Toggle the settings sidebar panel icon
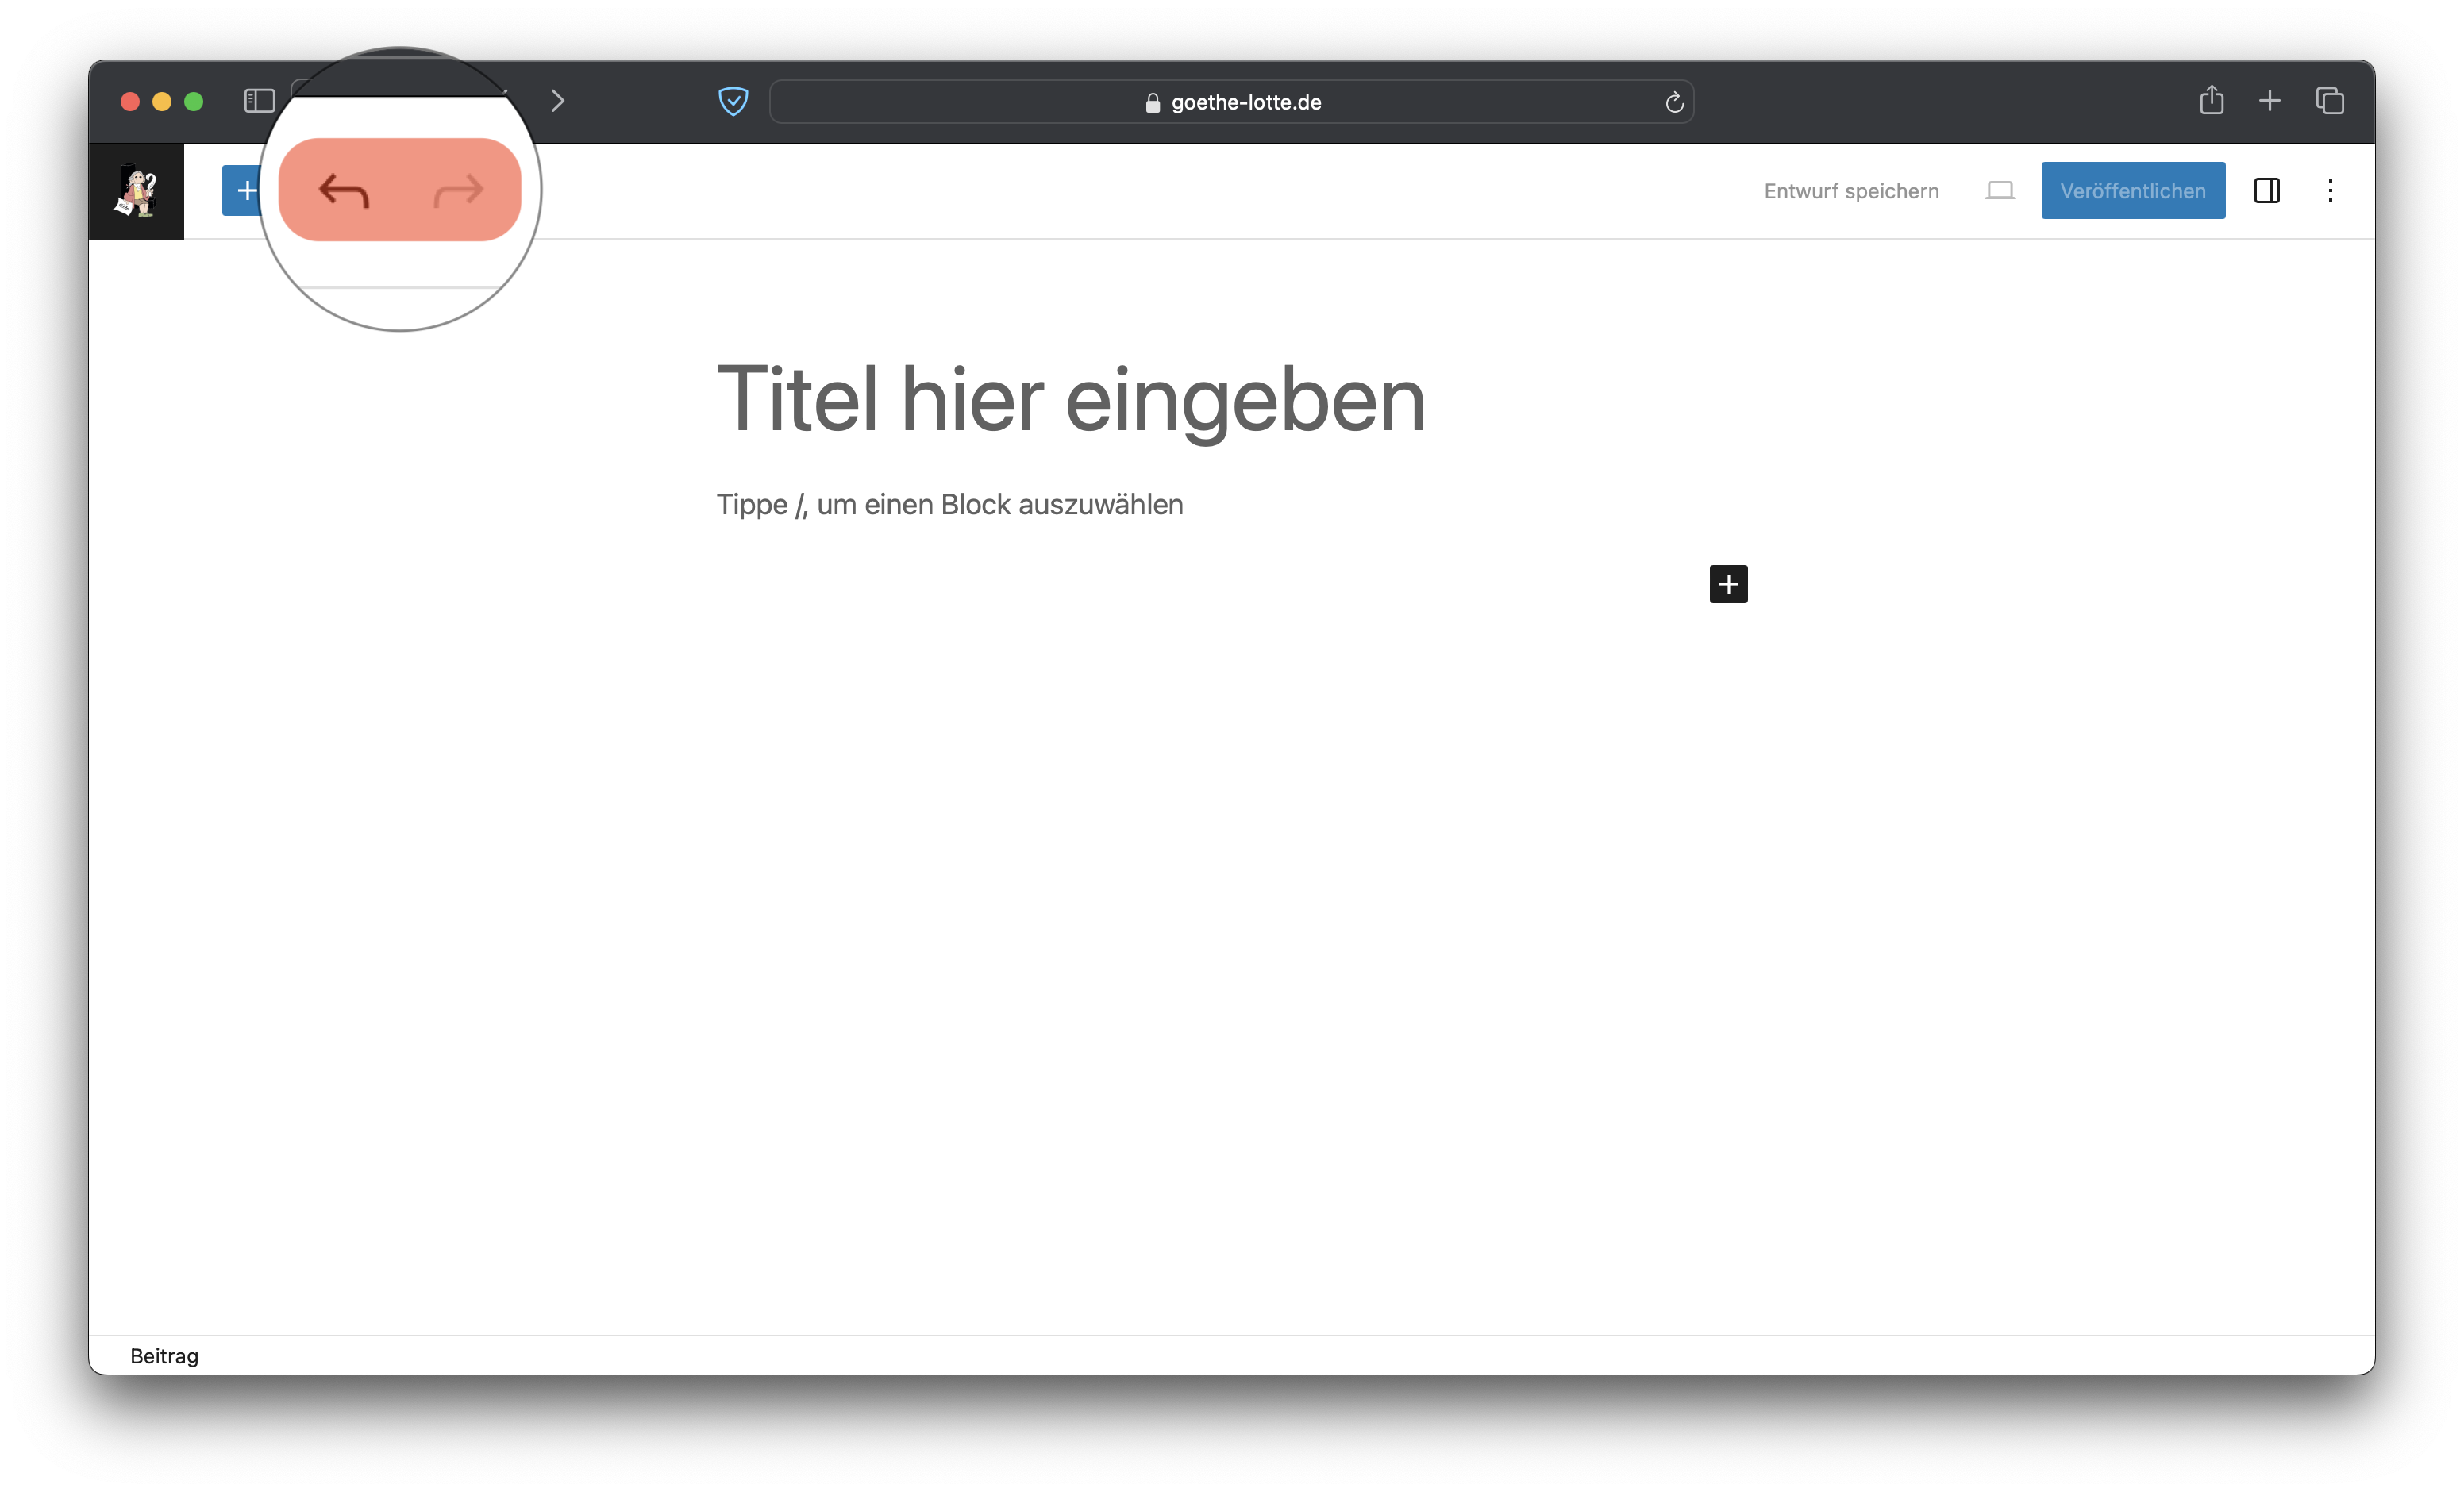The width and height of the screenshot is (2464, 1492). coord(2266,190)
